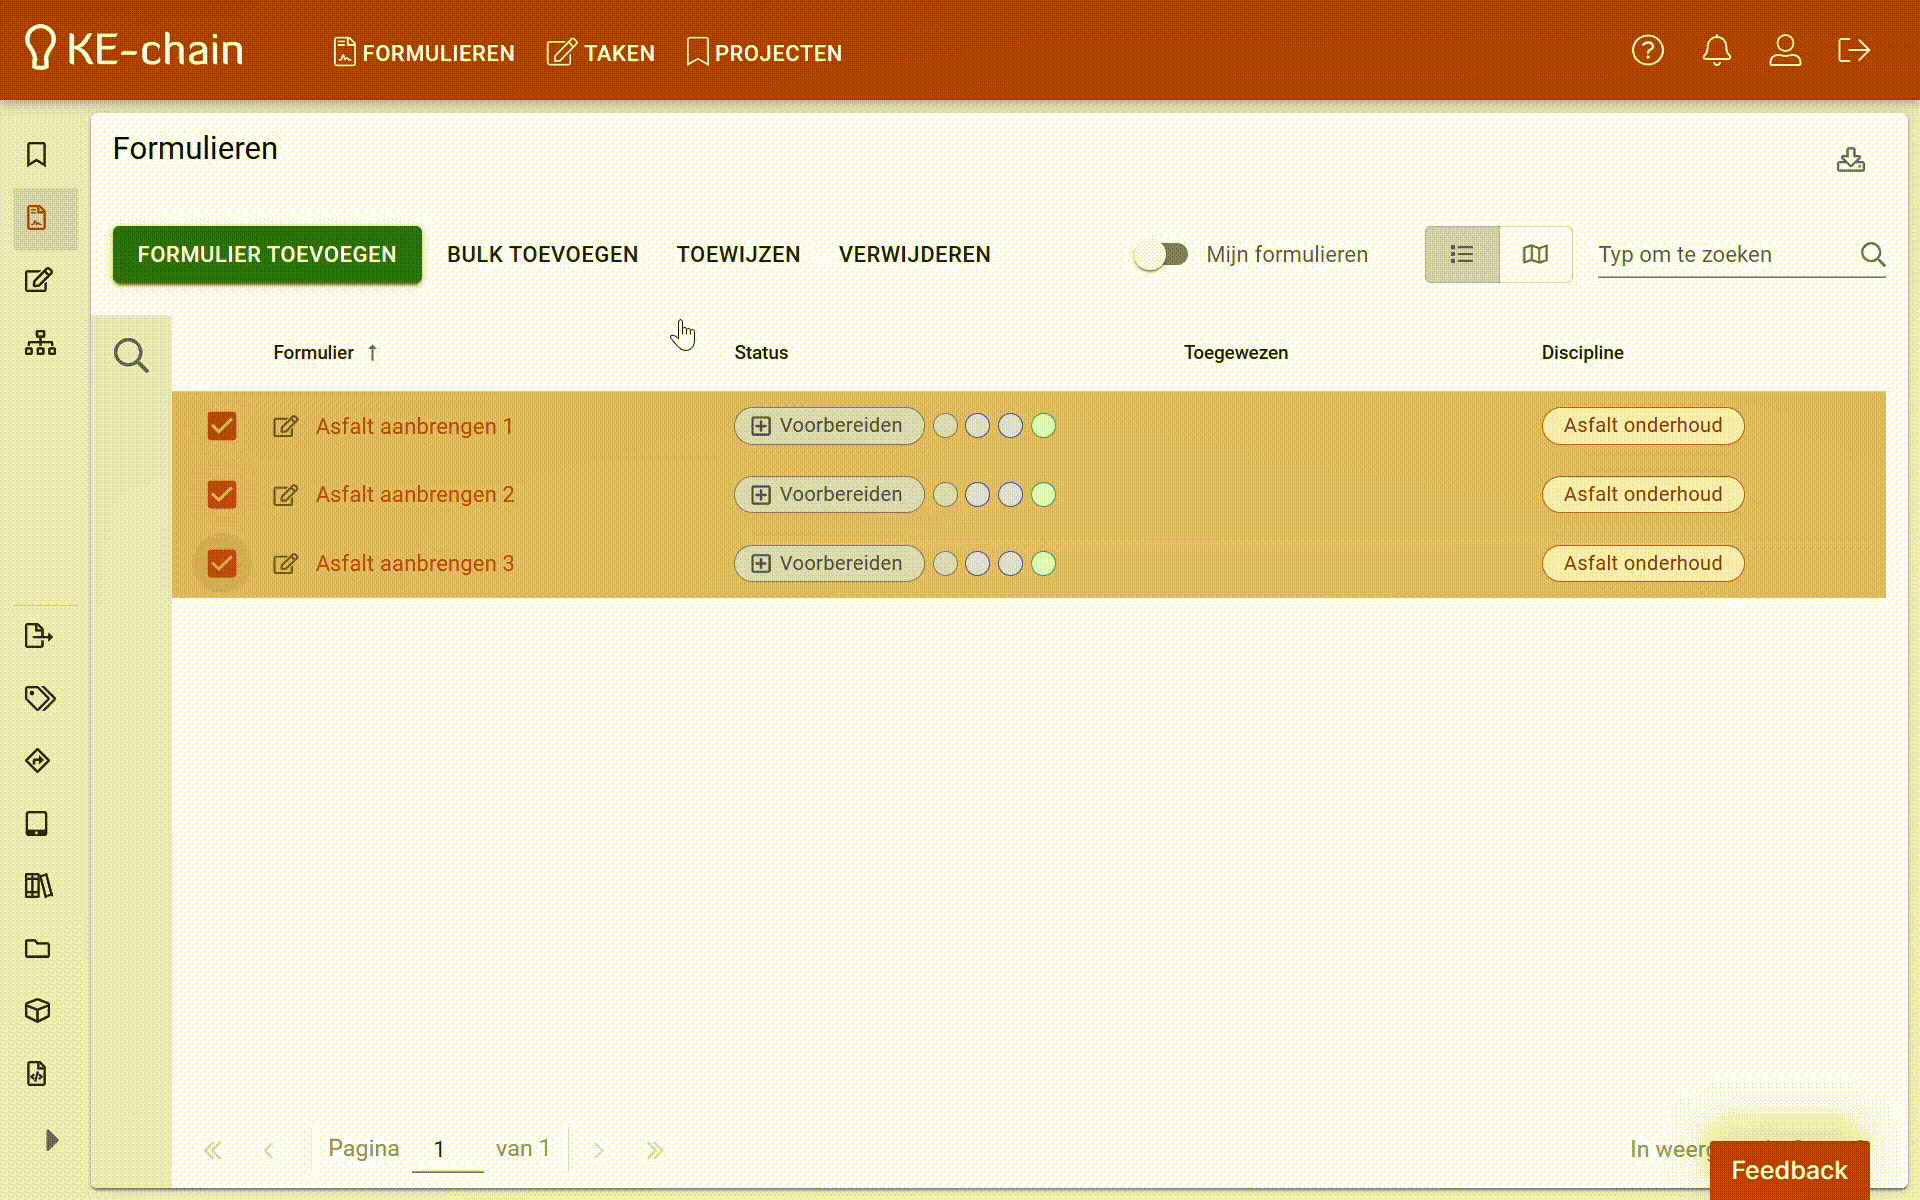Open the notifications bell

pyautogui.click(x=1716, y=50)
